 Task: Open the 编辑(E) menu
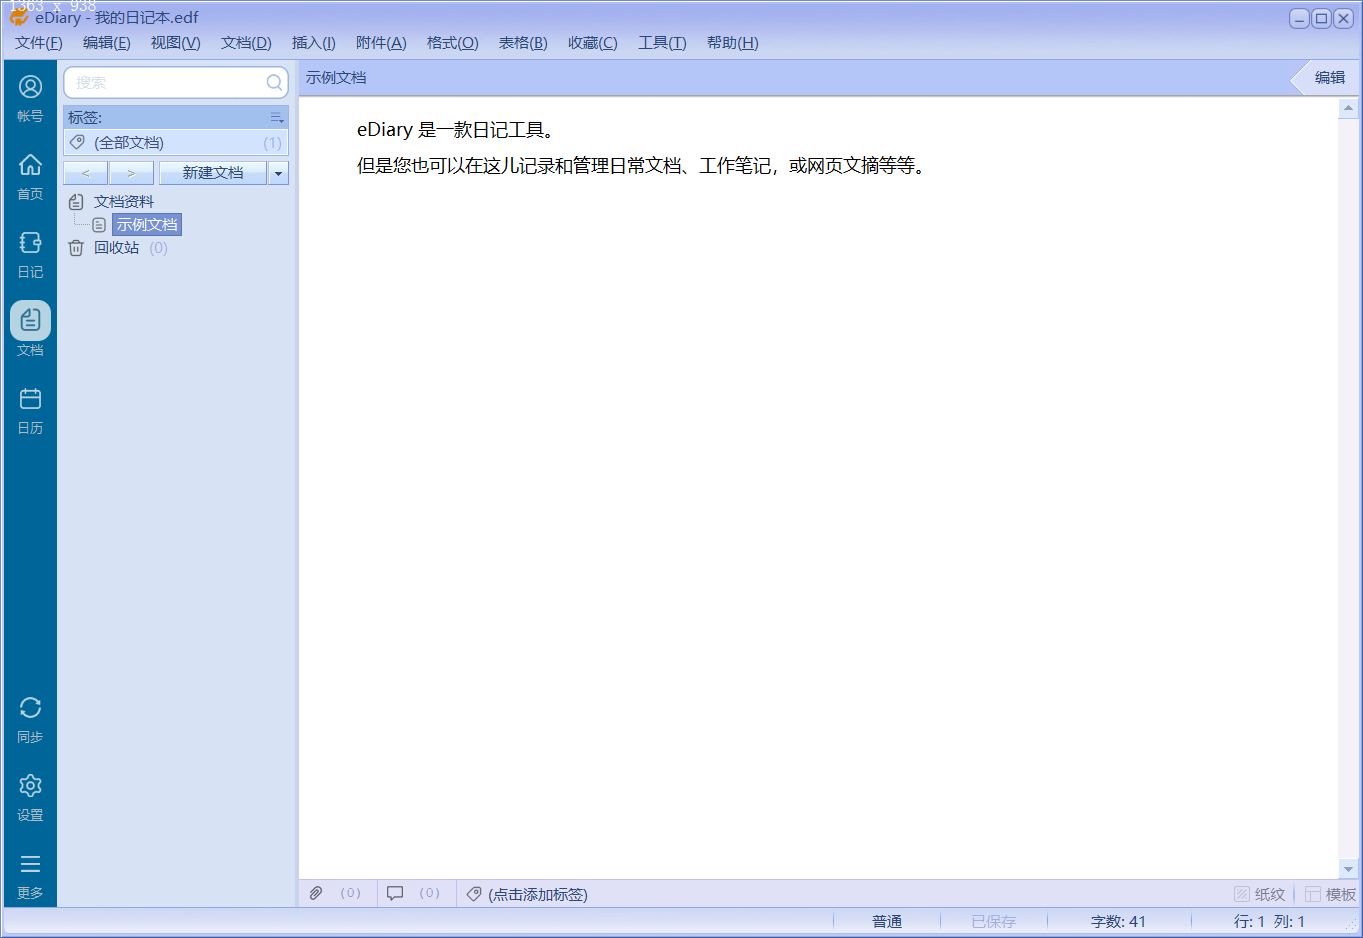click(107, 43)
